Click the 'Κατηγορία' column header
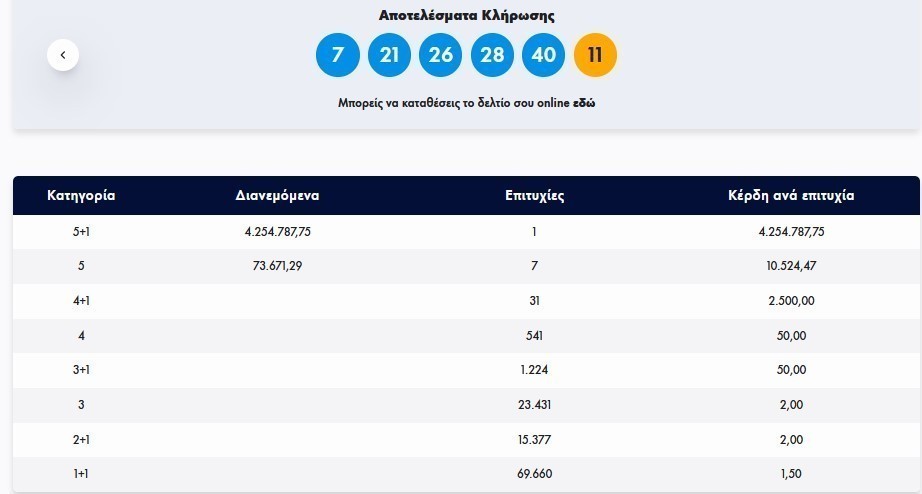Viewport: 922px width, 494px height. 81,196
